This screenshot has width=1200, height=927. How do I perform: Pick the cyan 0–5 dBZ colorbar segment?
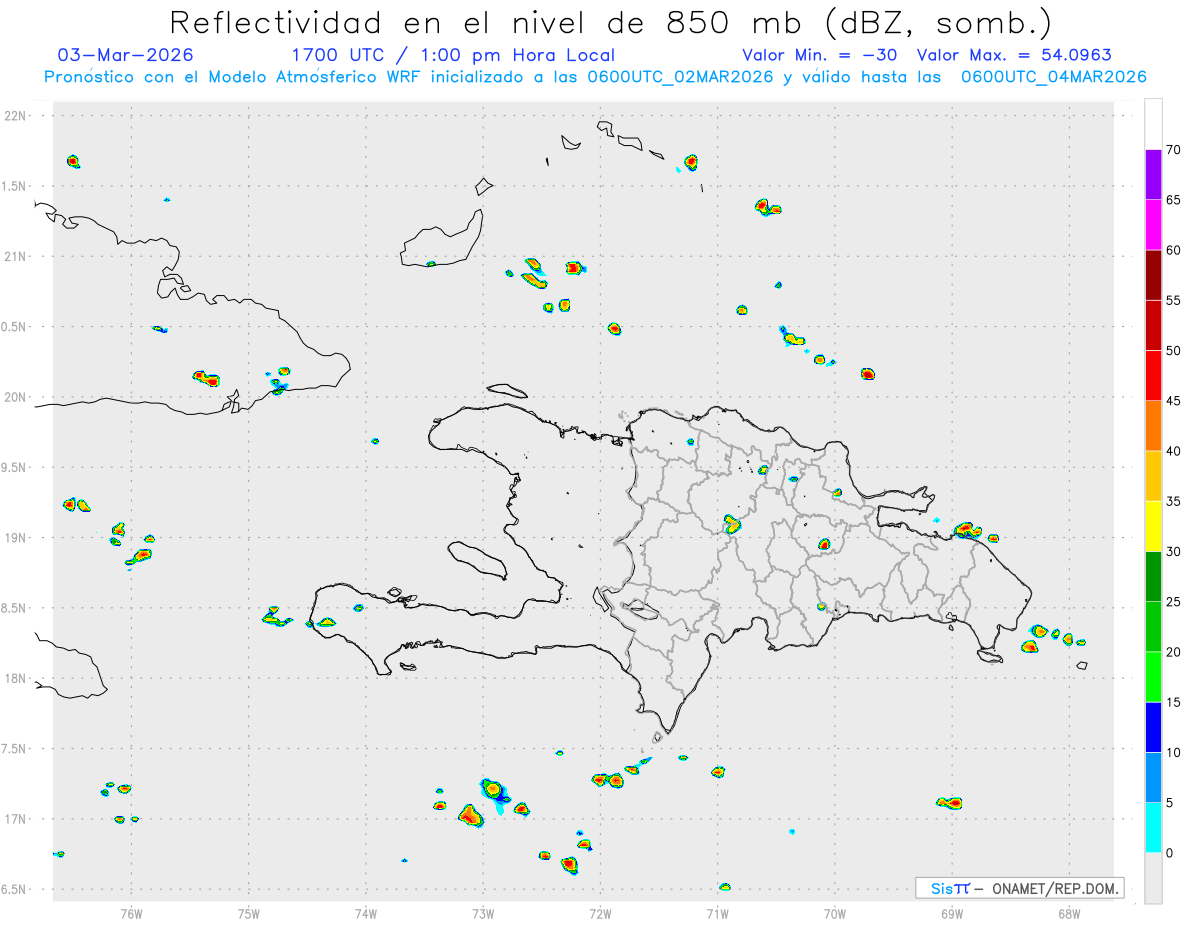(x=1153, y=828)
